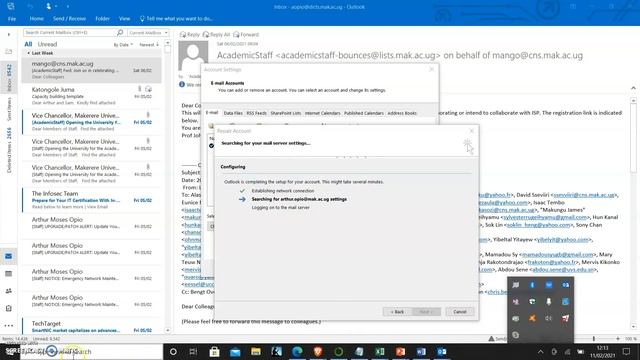Open Windows Security shield in tray overflow
640x360 pixels.
(532, 302)
